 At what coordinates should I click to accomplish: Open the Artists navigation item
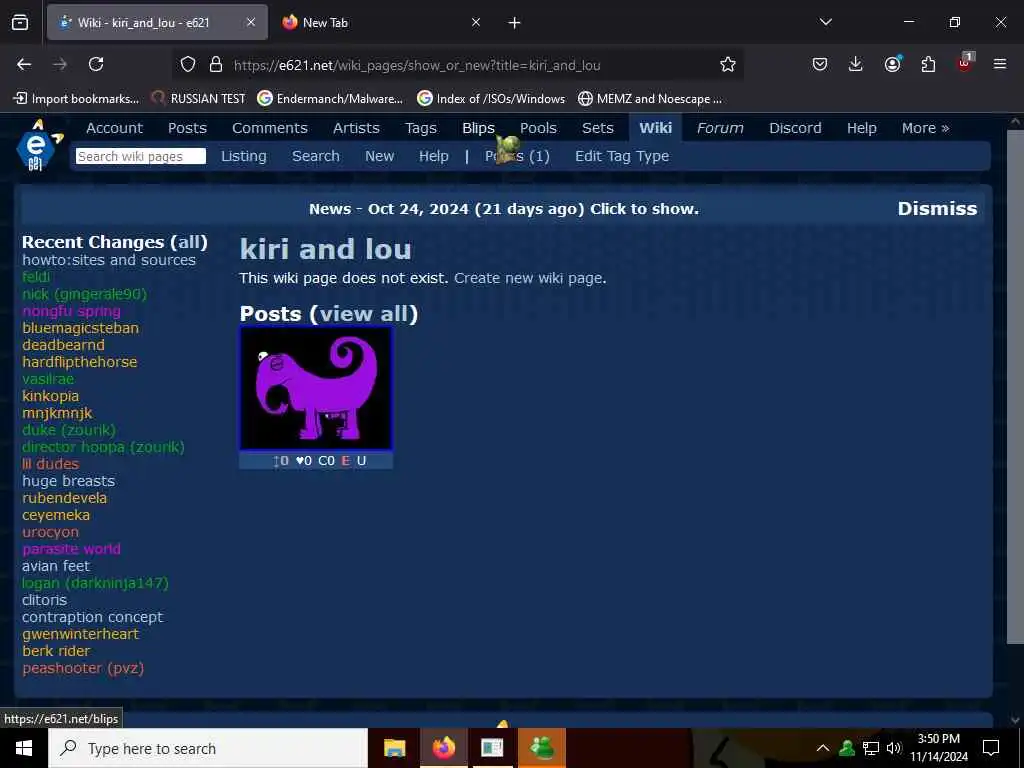pyautogui.click(x=356, y=128)
